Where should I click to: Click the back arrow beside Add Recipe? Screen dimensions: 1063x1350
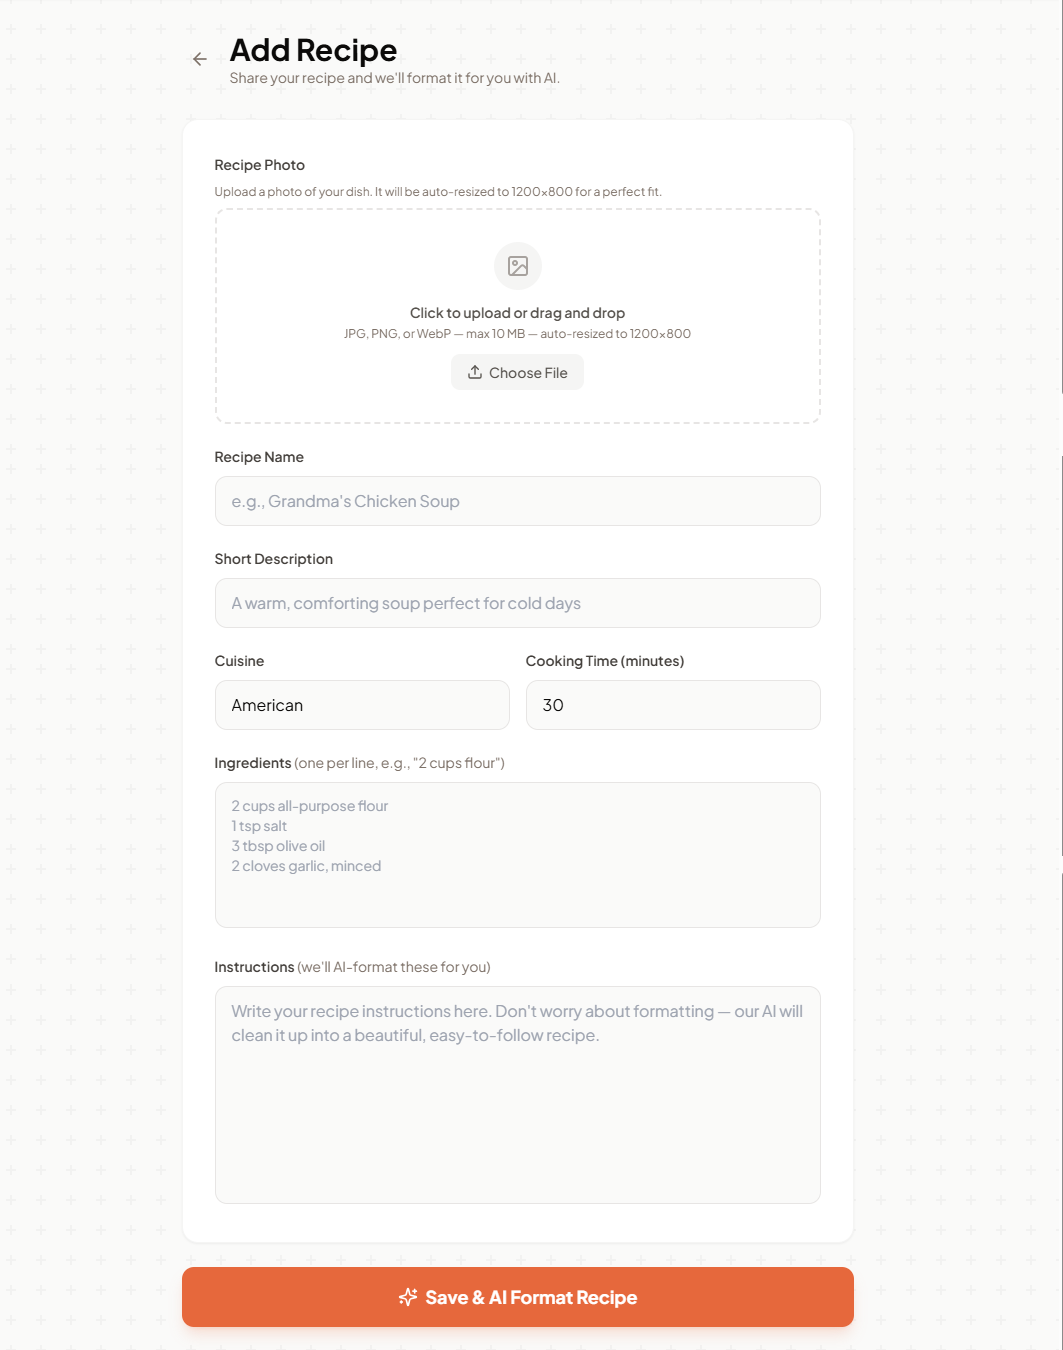200,59
